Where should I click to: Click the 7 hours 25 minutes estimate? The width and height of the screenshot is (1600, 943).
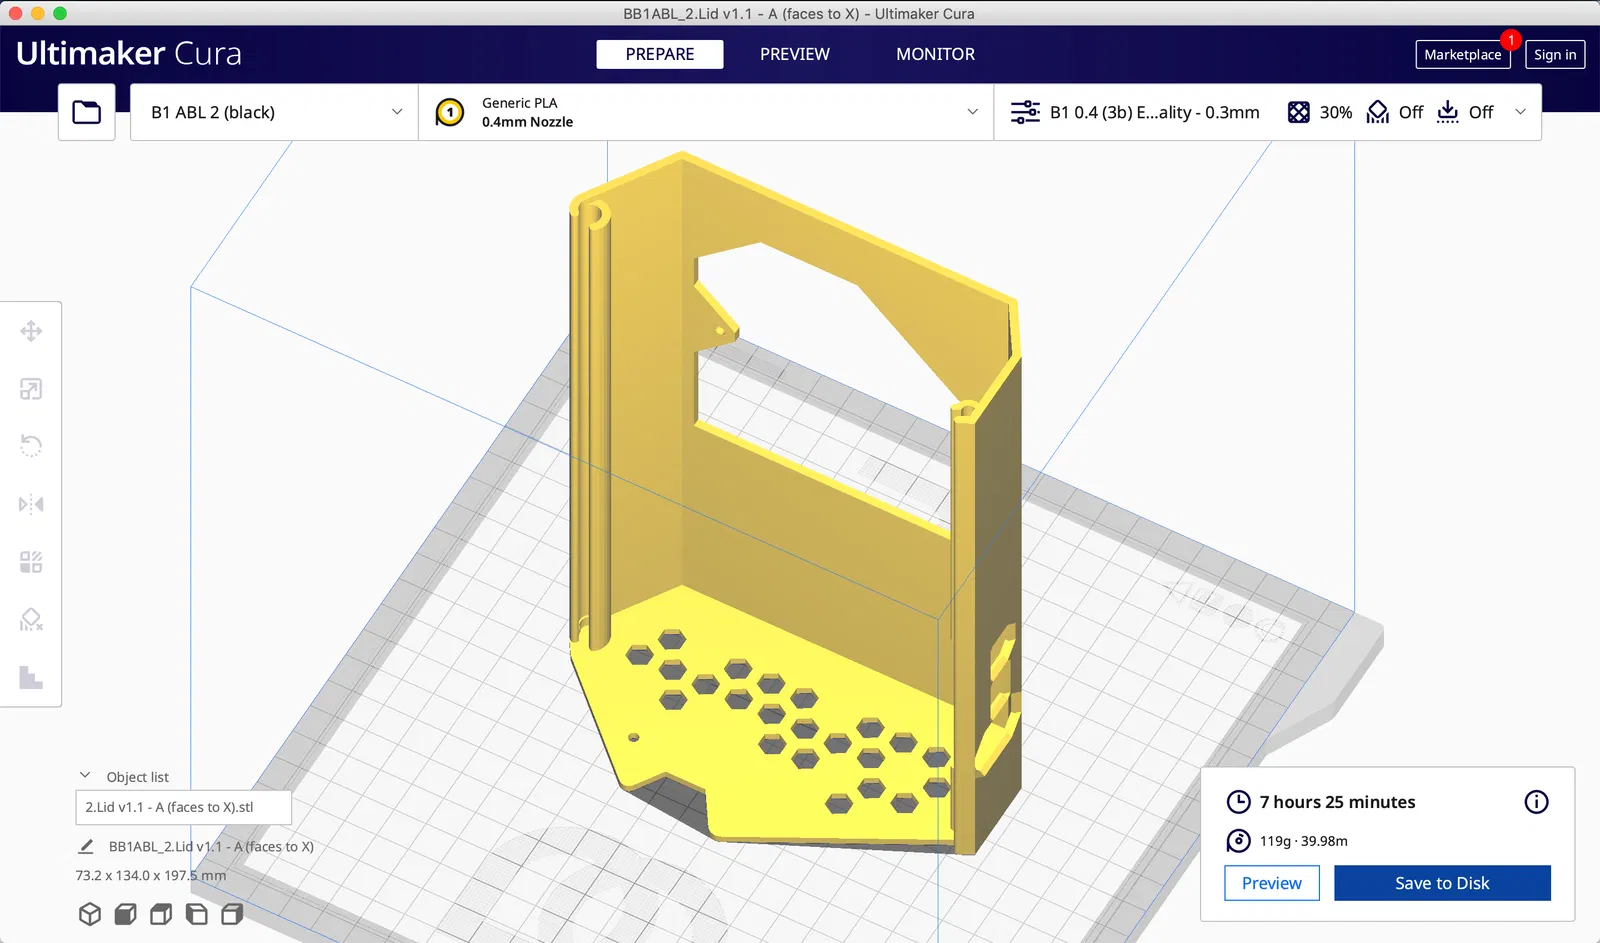1337,802
